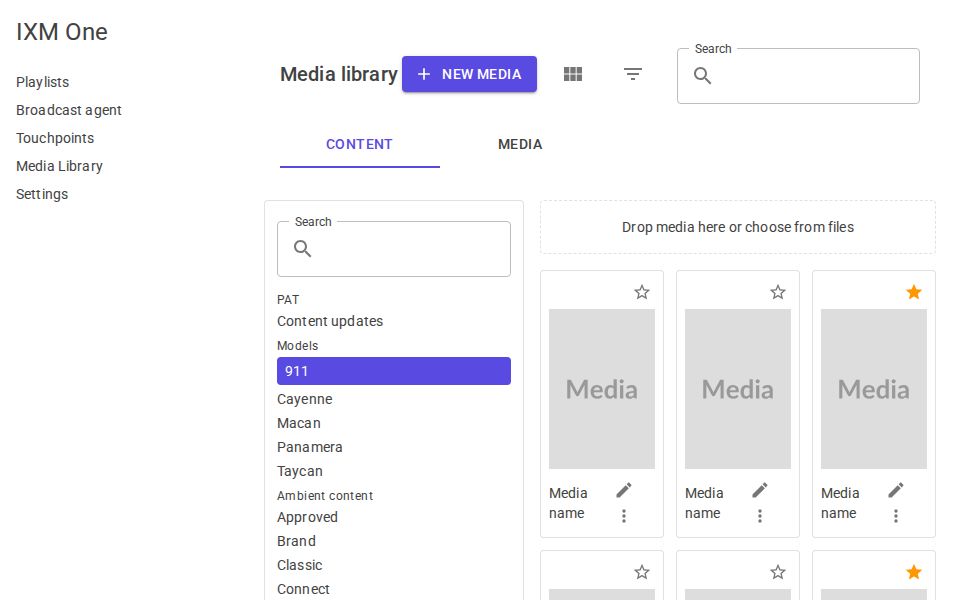Star the first media item as favorite
Screen dimensions: 960x600
pos(641,292)
